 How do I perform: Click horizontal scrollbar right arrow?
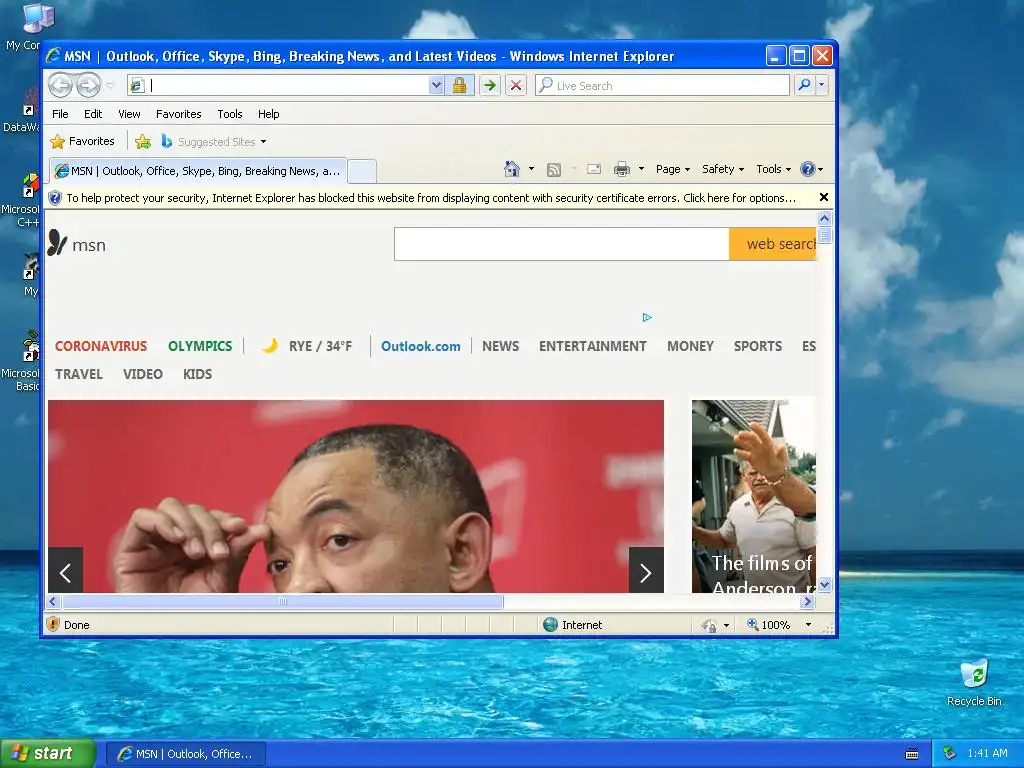click(807, 601)
